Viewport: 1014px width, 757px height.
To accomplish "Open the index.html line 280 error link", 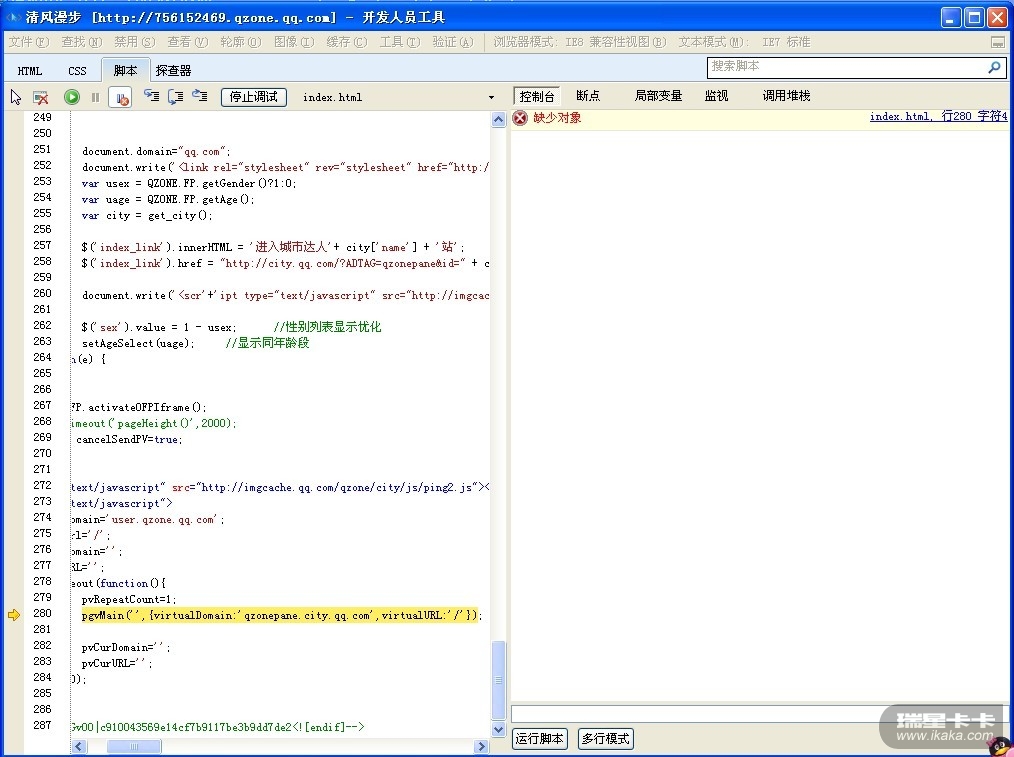I will click(x=938, y=117).
